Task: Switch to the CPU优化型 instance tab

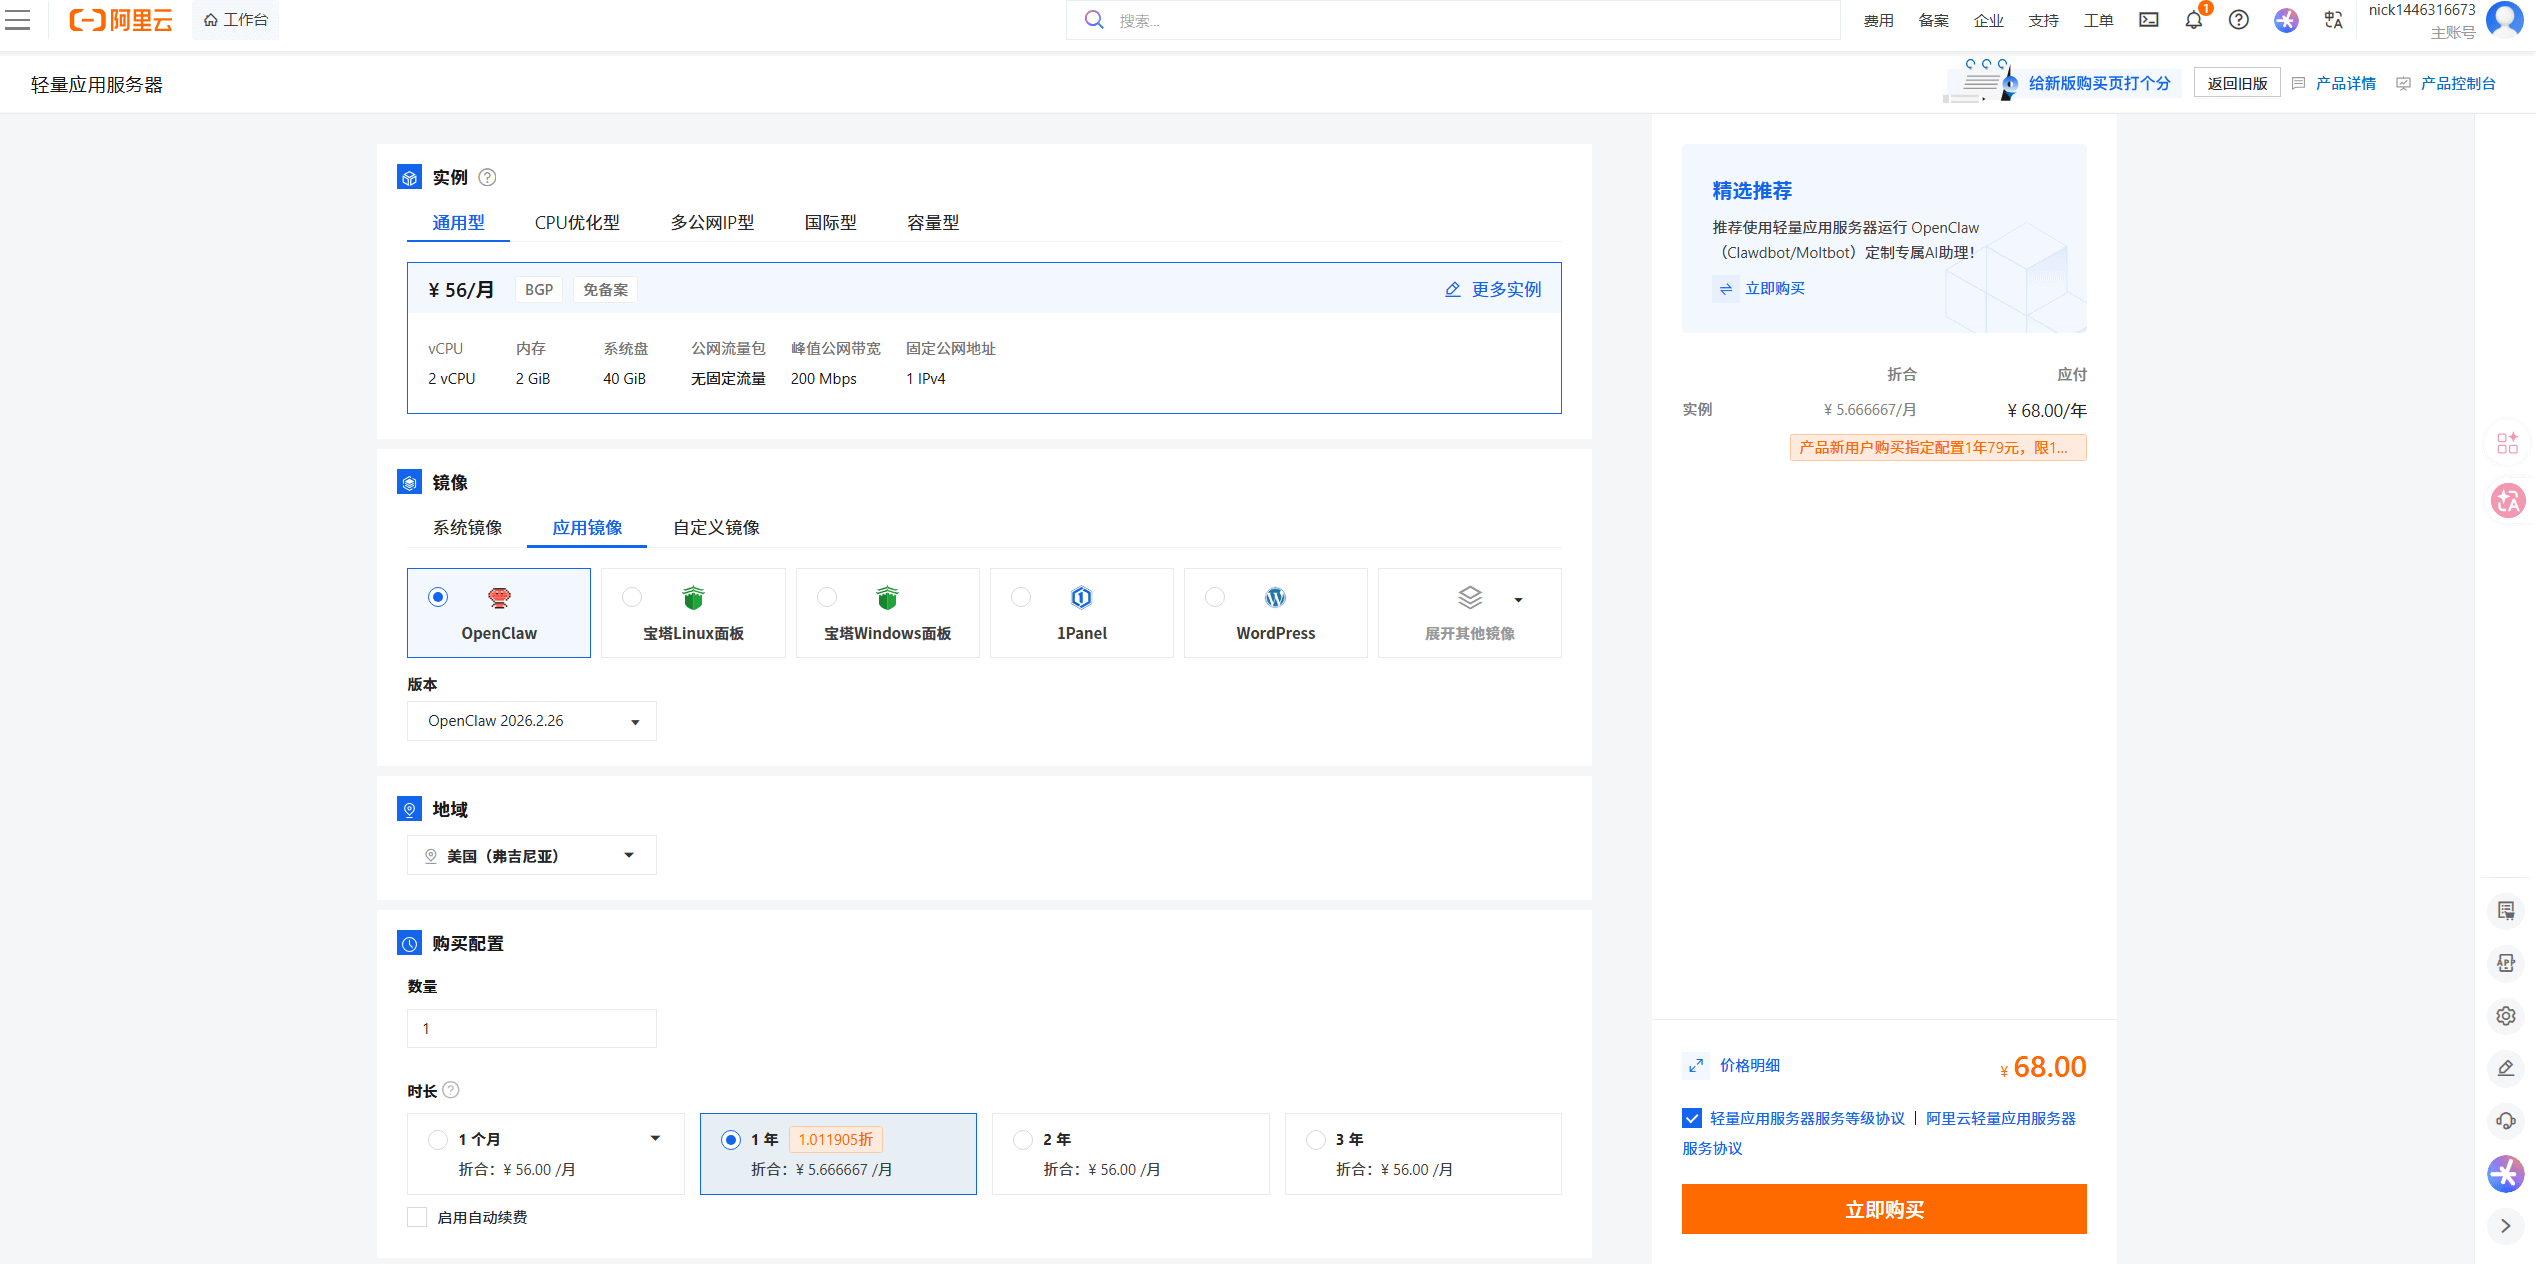Action: tap(577, 222)
